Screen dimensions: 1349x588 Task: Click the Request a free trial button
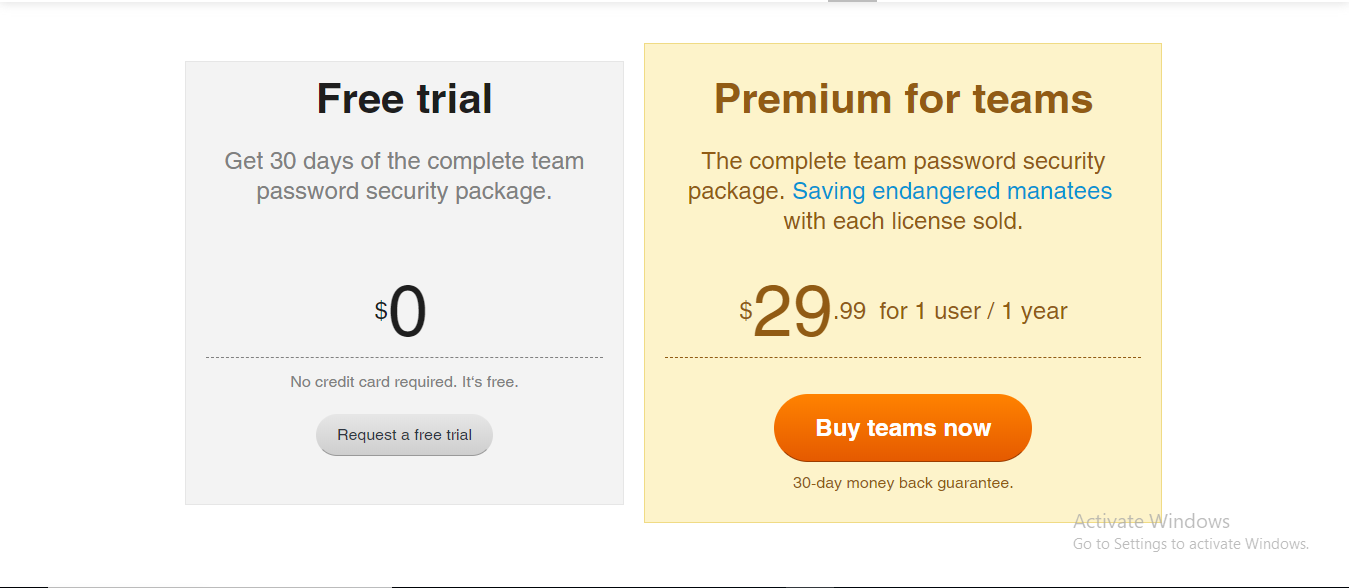click(404, 435)
